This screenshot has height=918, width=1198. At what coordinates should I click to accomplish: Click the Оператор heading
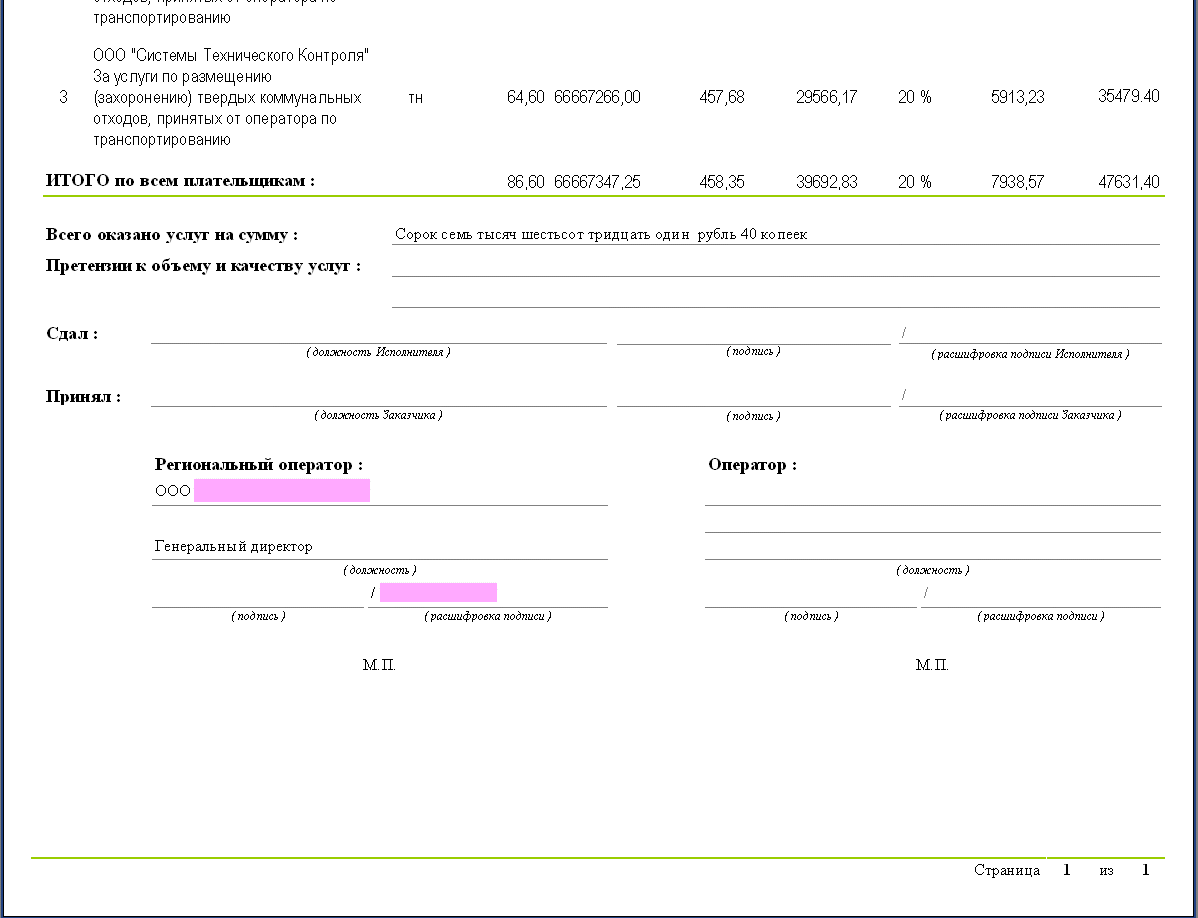point(752,465)
